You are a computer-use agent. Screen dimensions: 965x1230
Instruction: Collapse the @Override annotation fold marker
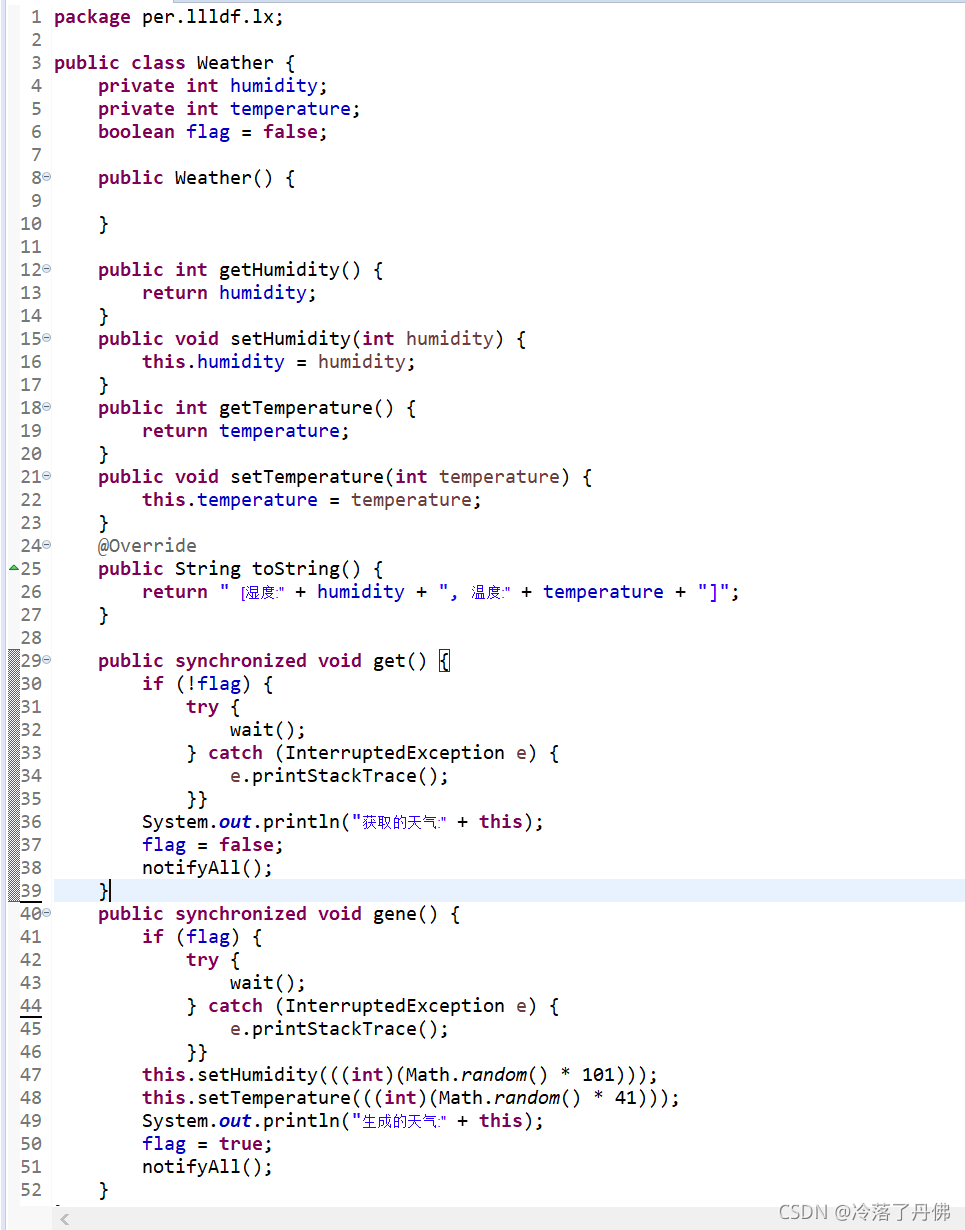pos(46,545)
